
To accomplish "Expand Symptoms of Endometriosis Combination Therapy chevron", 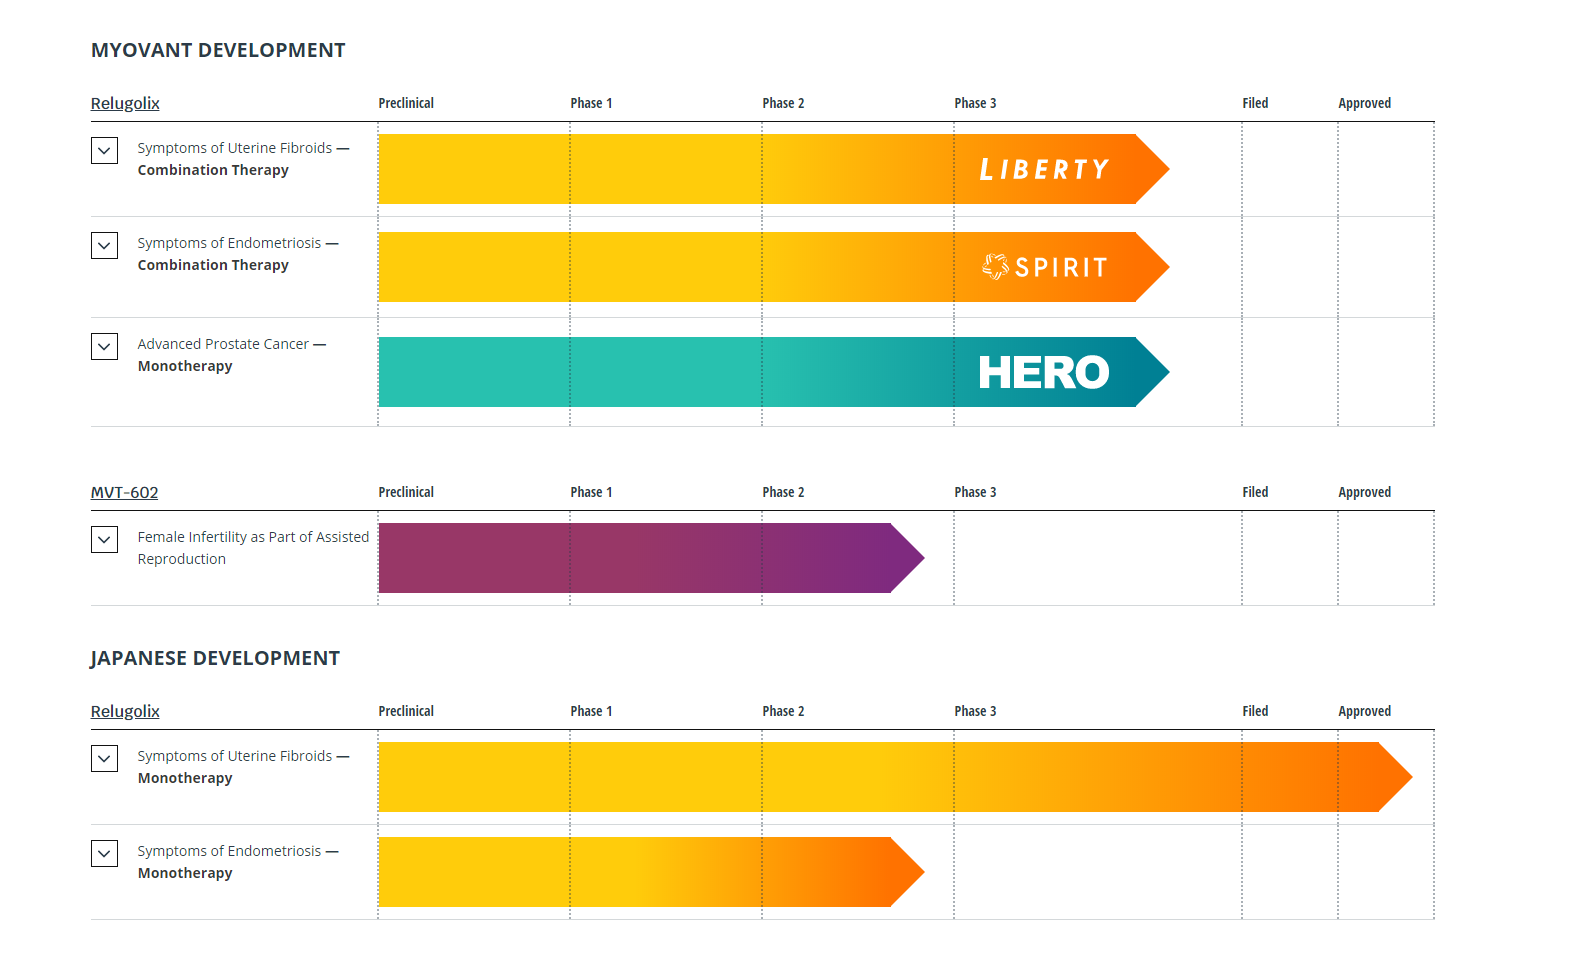I will click(x=104, y=246).
